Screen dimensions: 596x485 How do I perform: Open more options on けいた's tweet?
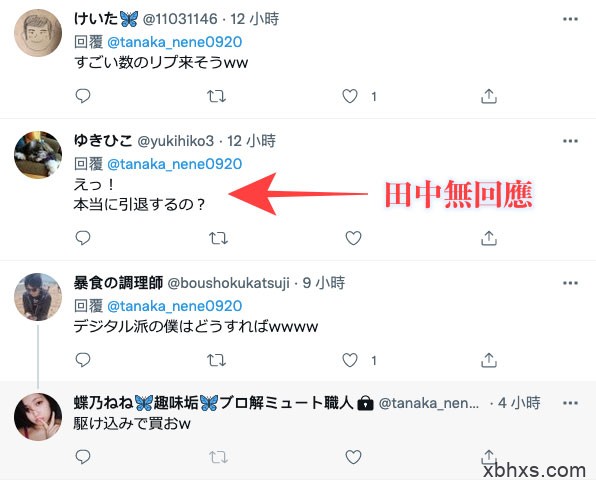(x=571, y=19)
